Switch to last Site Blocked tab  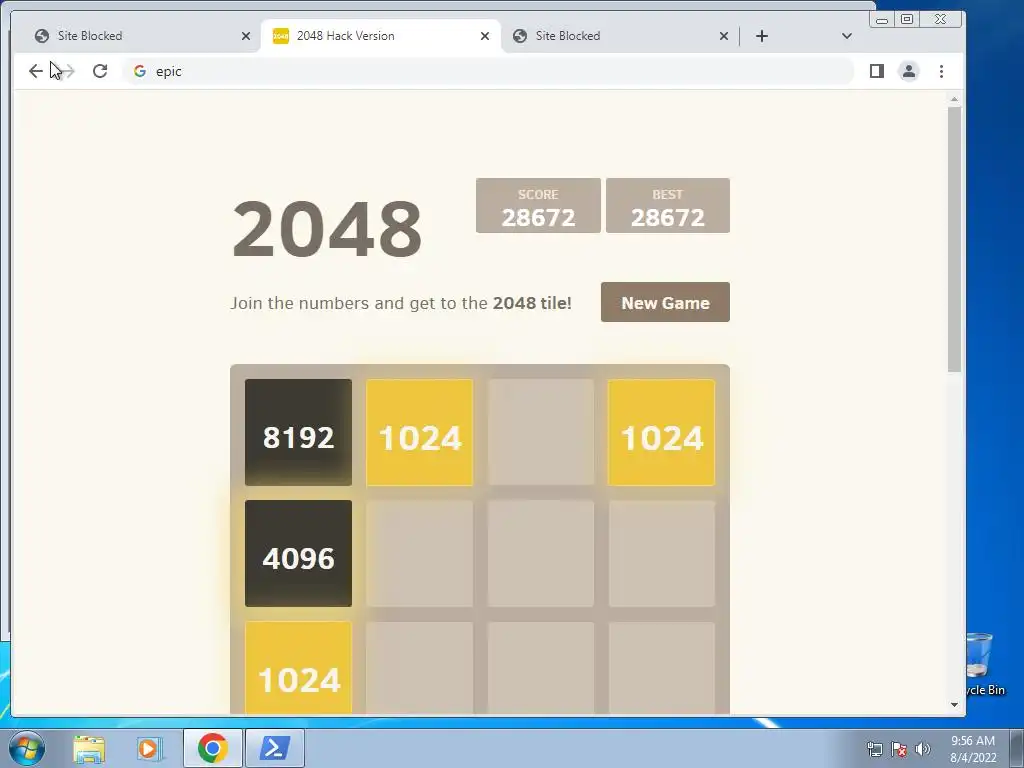coord(620,36)
